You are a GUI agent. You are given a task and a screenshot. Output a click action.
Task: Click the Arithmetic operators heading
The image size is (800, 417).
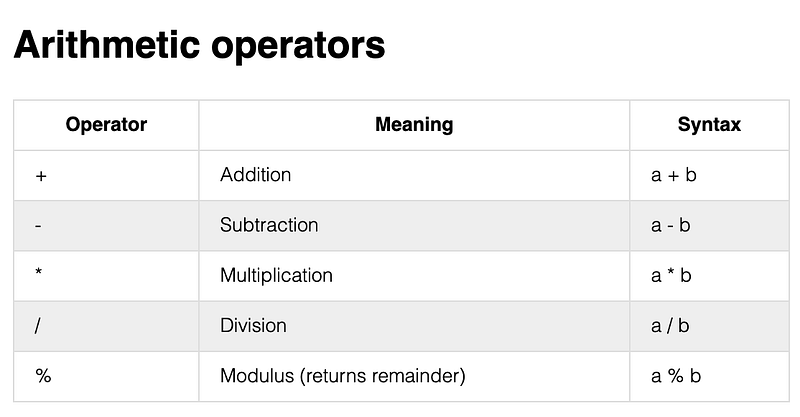(199, 45)
